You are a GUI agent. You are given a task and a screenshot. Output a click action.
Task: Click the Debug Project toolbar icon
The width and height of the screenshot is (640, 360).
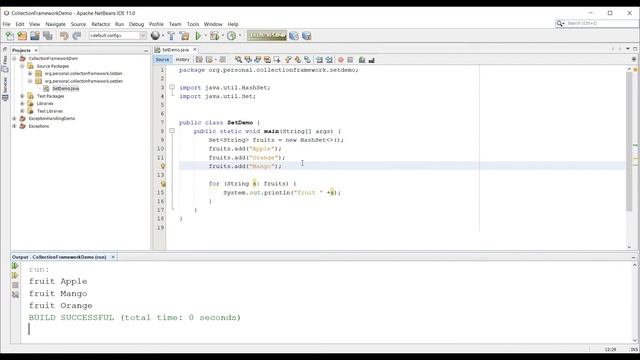pos(214,36)
